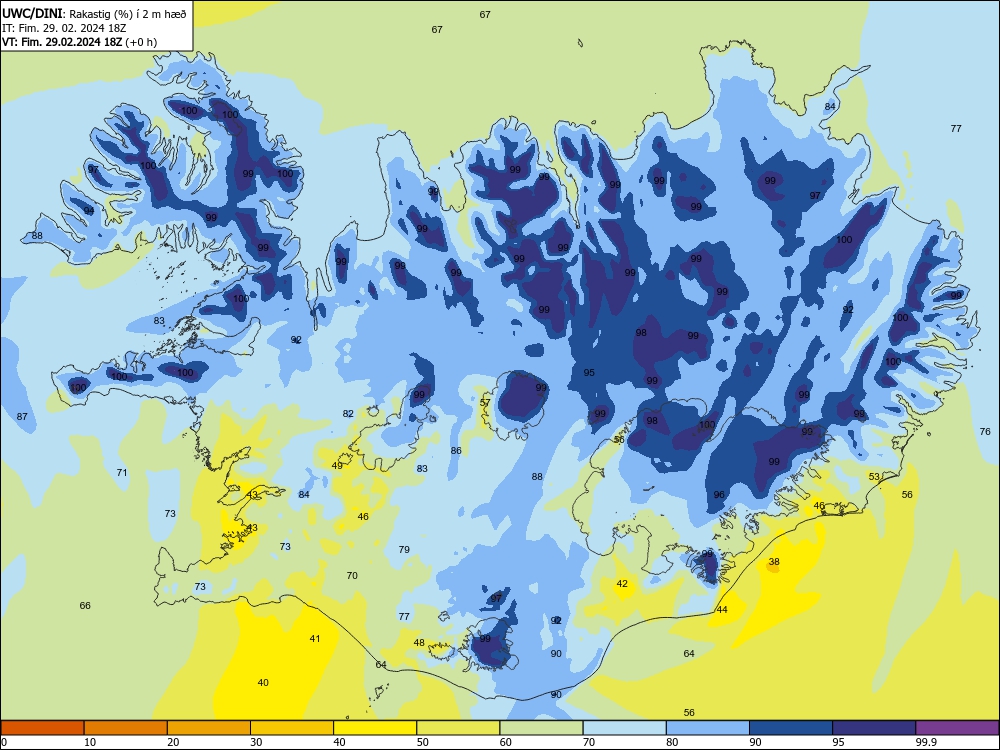Click the 'UWC/DINI' title text
The height and width of the screenshot is (750, 1000).
pyautogui.click(x=32, y=13)
